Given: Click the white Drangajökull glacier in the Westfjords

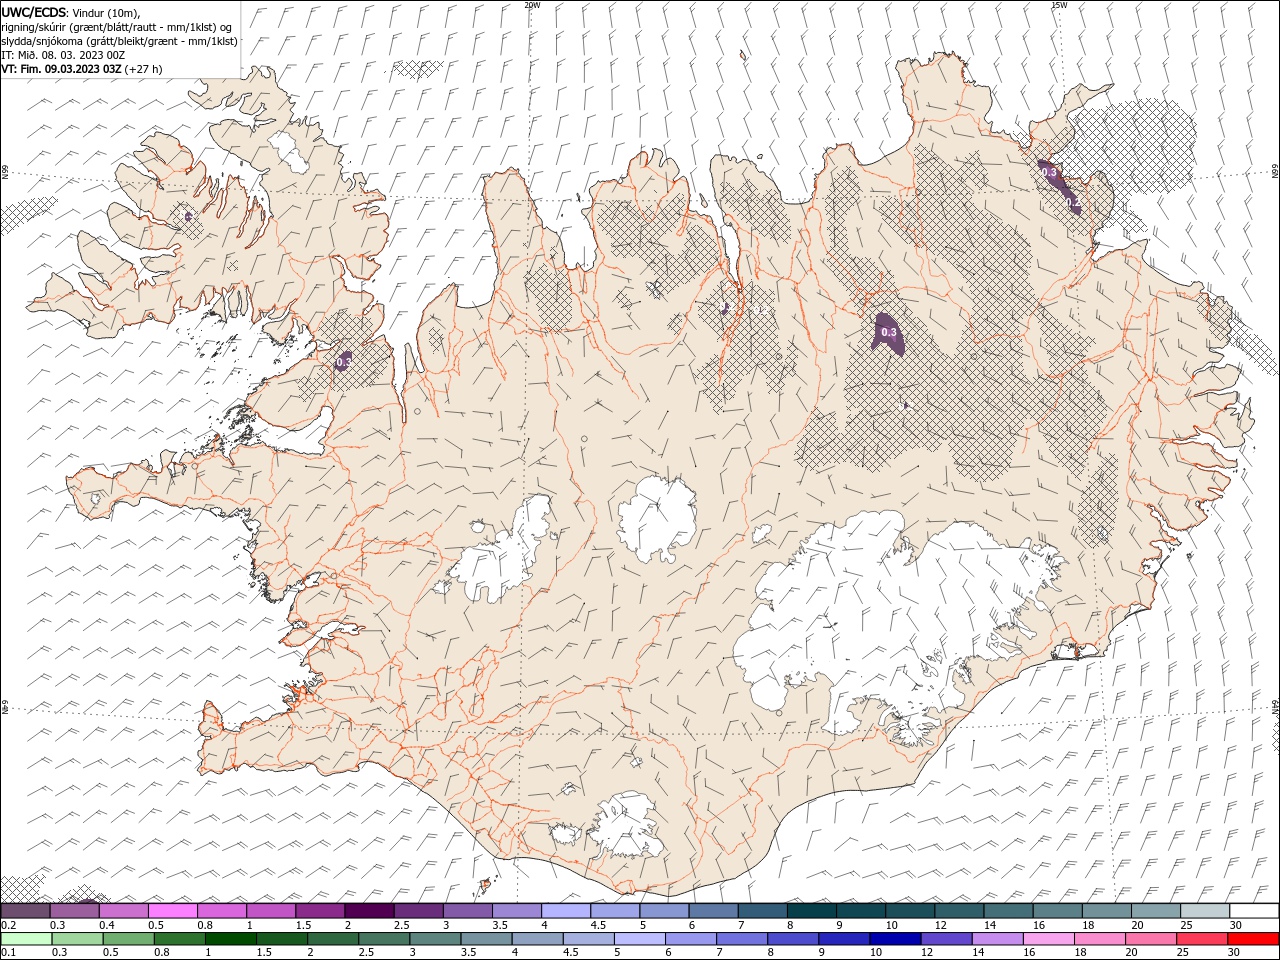Looking at the screenshot, I should pyautogui.click(x=288, y=150).
